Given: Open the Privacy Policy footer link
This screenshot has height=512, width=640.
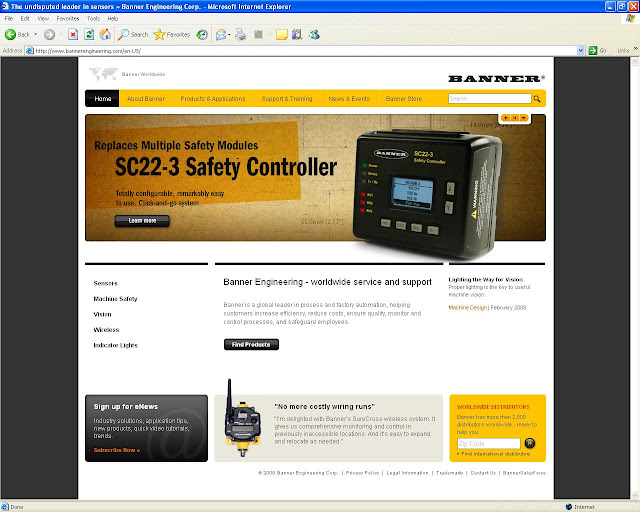Looking at the screenshot, I should click(x=362, y=473).
